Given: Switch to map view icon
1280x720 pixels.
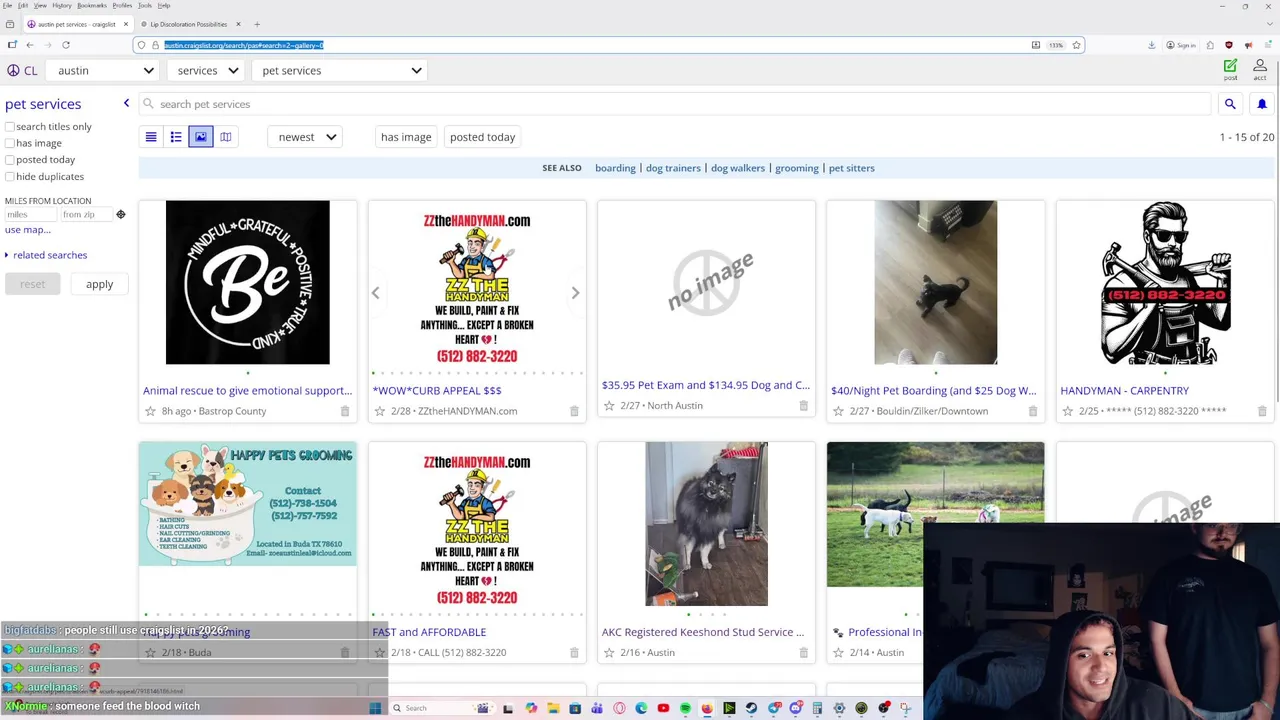Looking at the screenshot, I should pyautogui.click(x=226, y=137).
